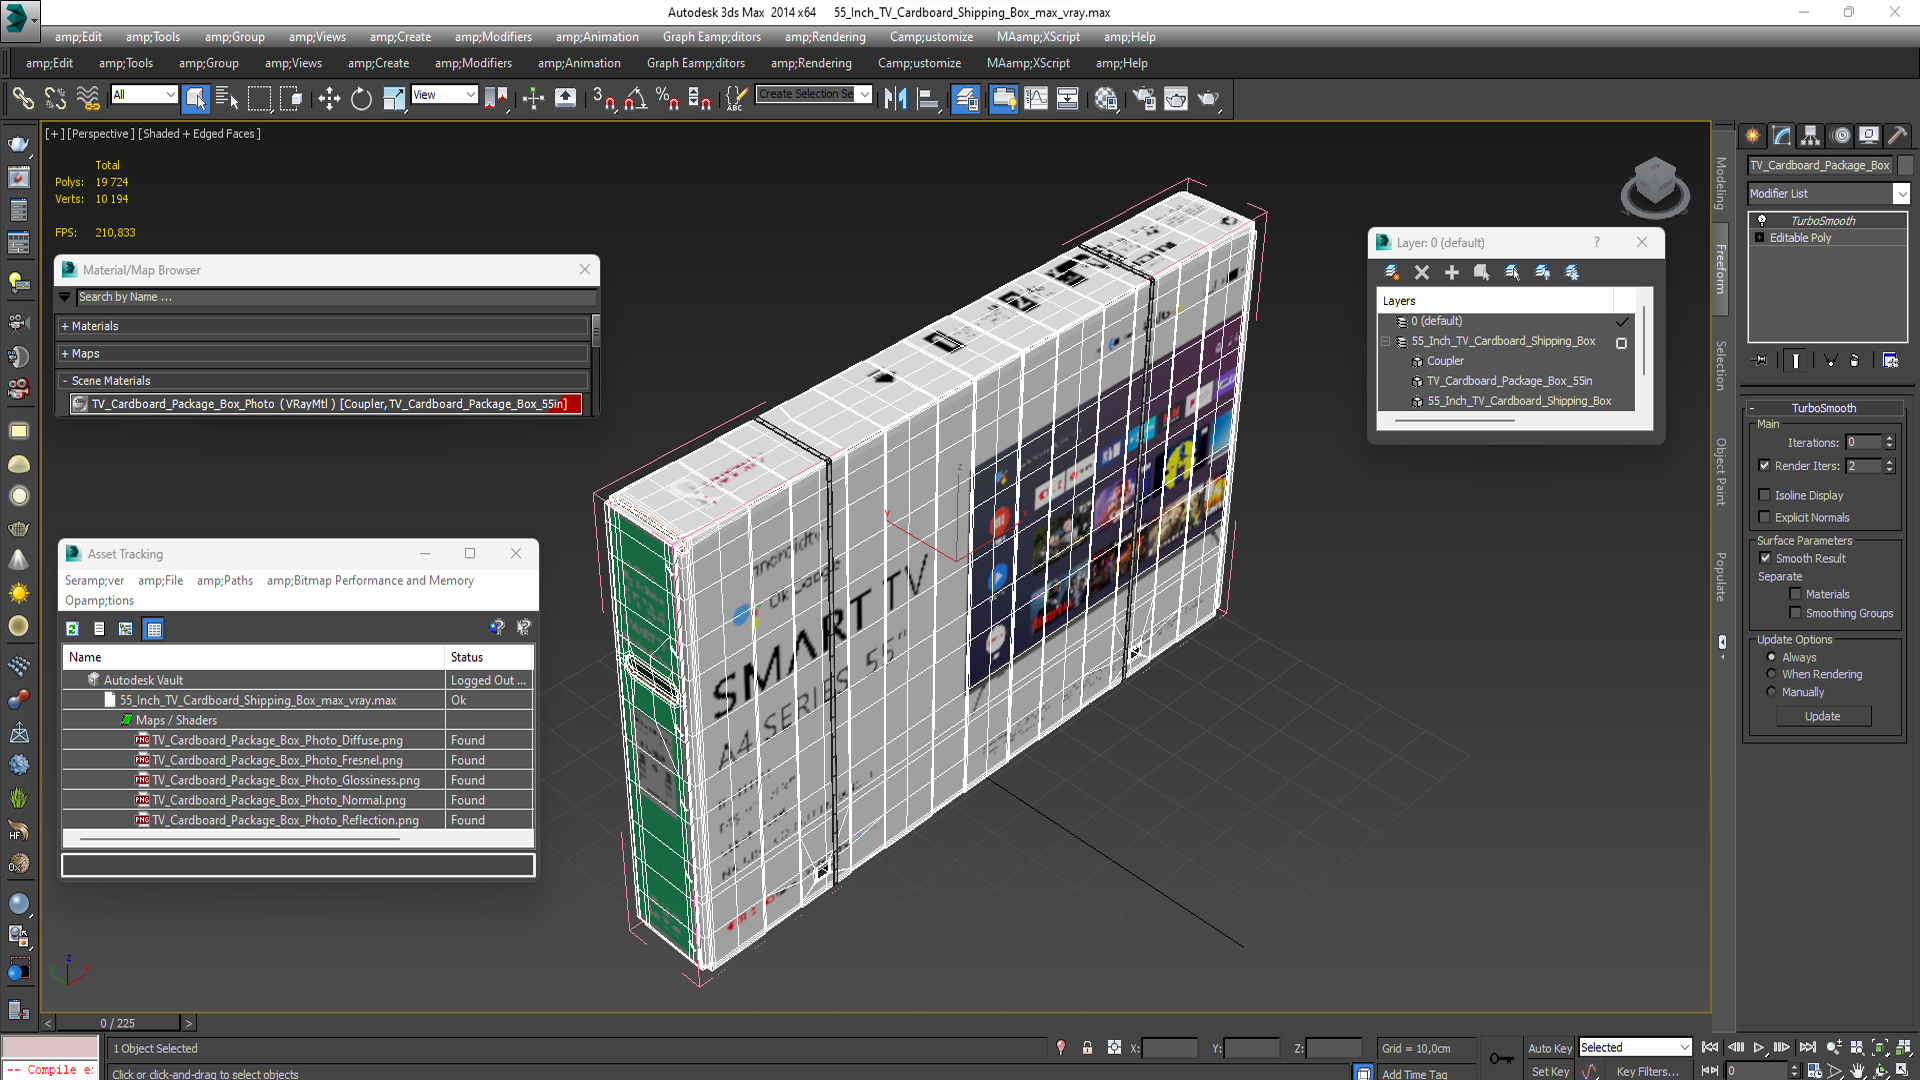Toggle the 3D Snaps tool
Viewport: 1920px width, 1080px height.
(603, 98)
